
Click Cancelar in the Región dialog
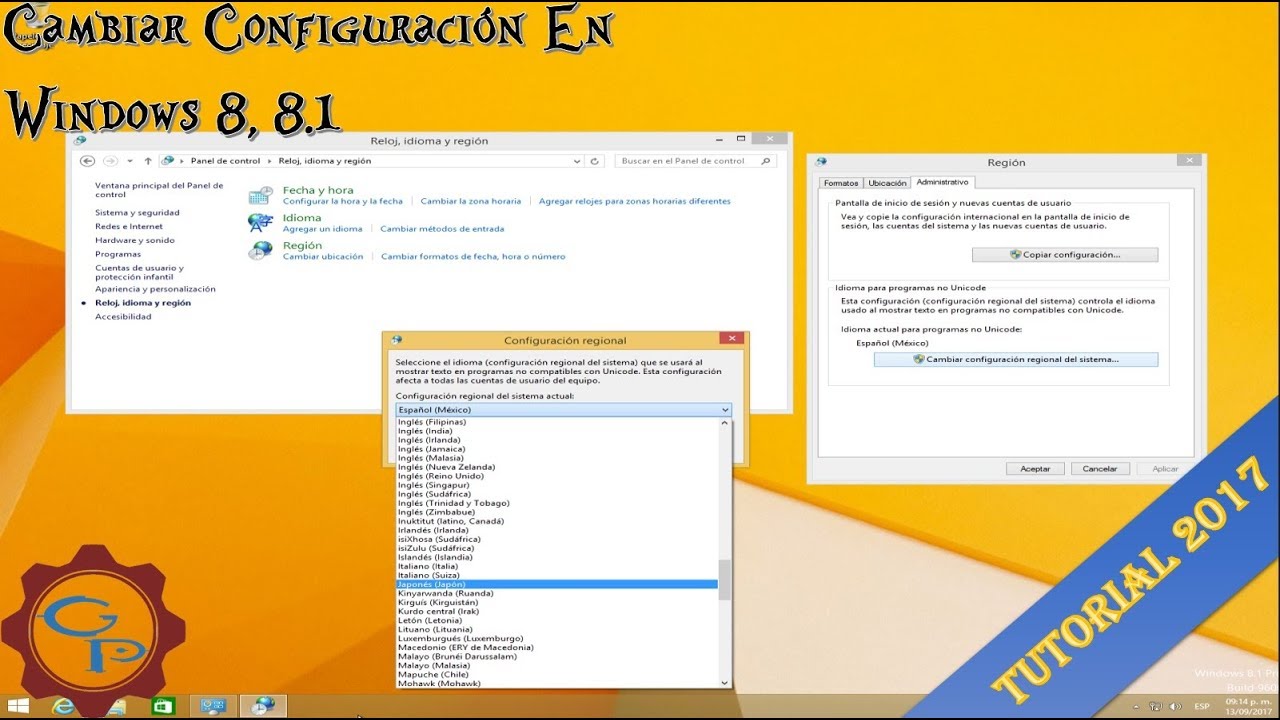1100,468
